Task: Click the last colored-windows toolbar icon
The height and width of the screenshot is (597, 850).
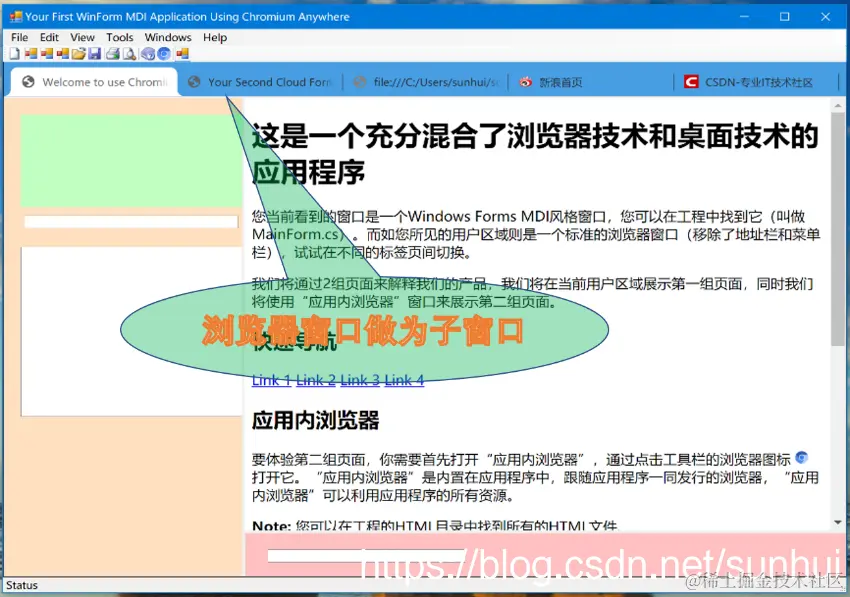Action: (182, 54)
